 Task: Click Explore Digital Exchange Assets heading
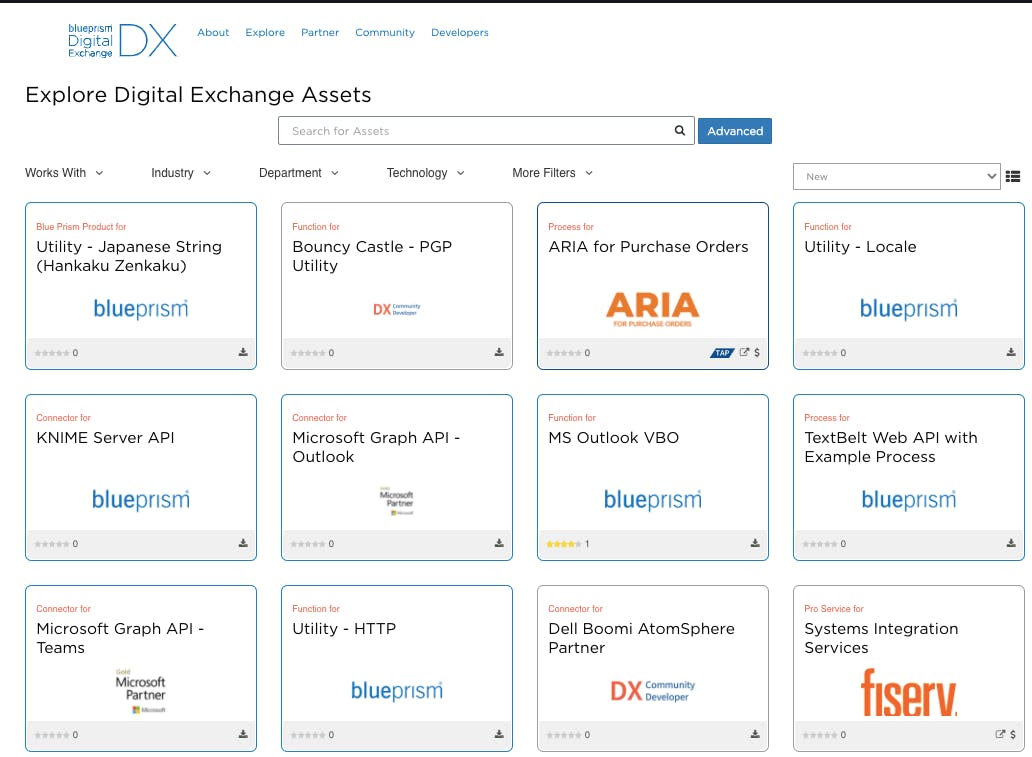point(198,95)
